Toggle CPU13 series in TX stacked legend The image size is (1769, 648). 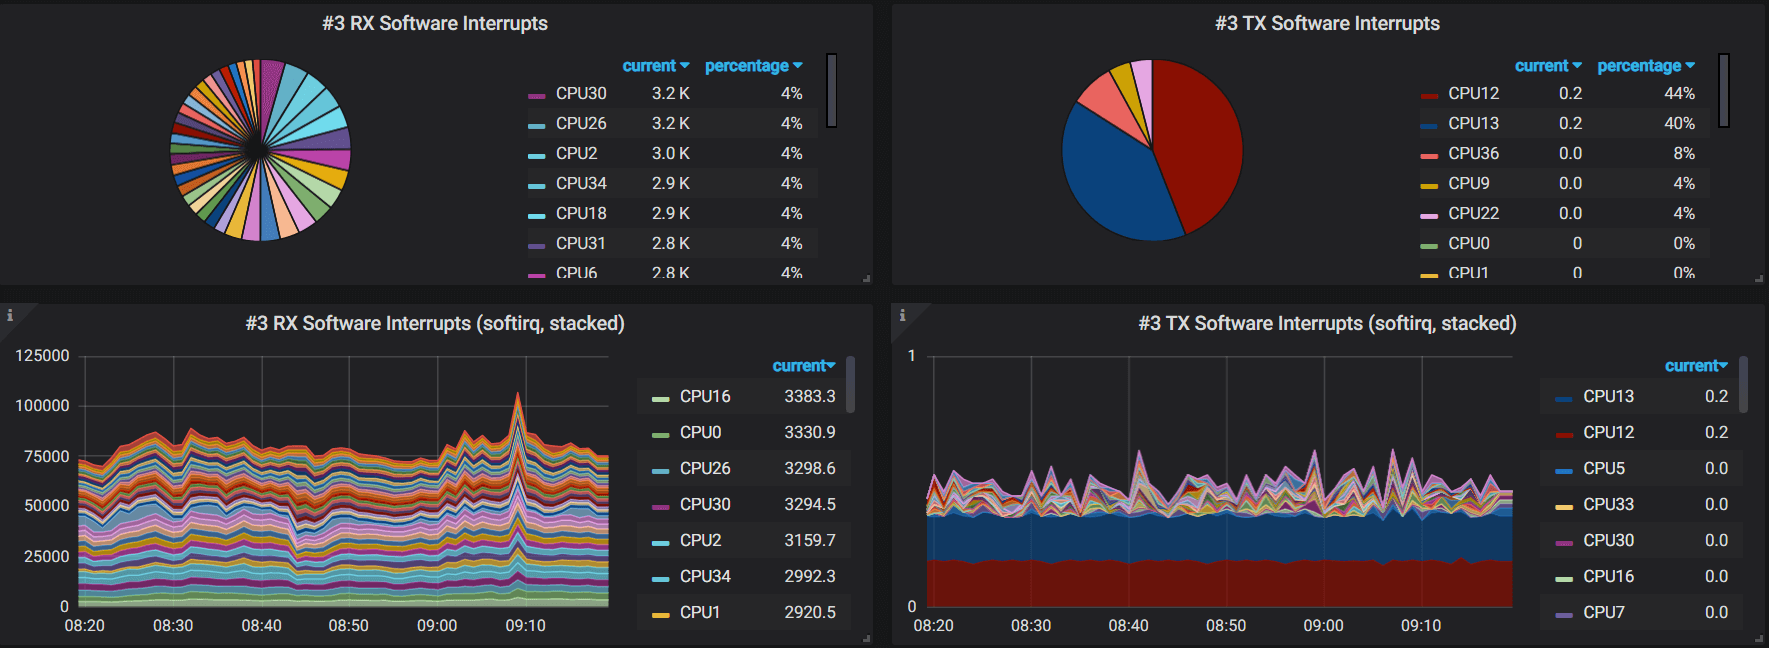pos(1607,397)
